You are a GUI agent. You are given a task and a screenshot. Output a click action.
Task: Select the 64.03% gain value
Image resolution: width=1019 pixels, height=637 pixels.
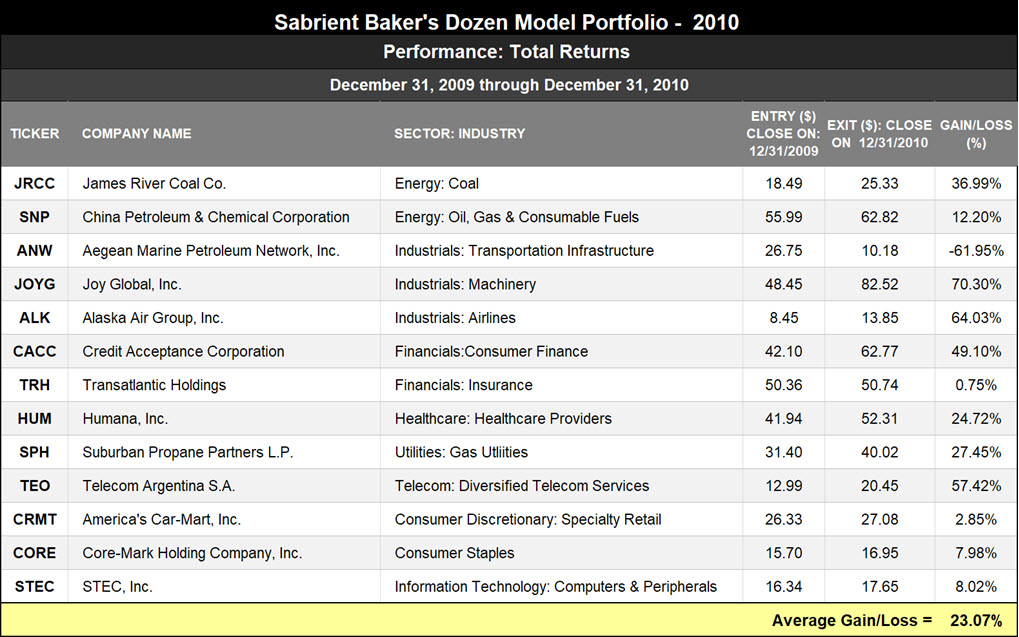tap(976, 318)
